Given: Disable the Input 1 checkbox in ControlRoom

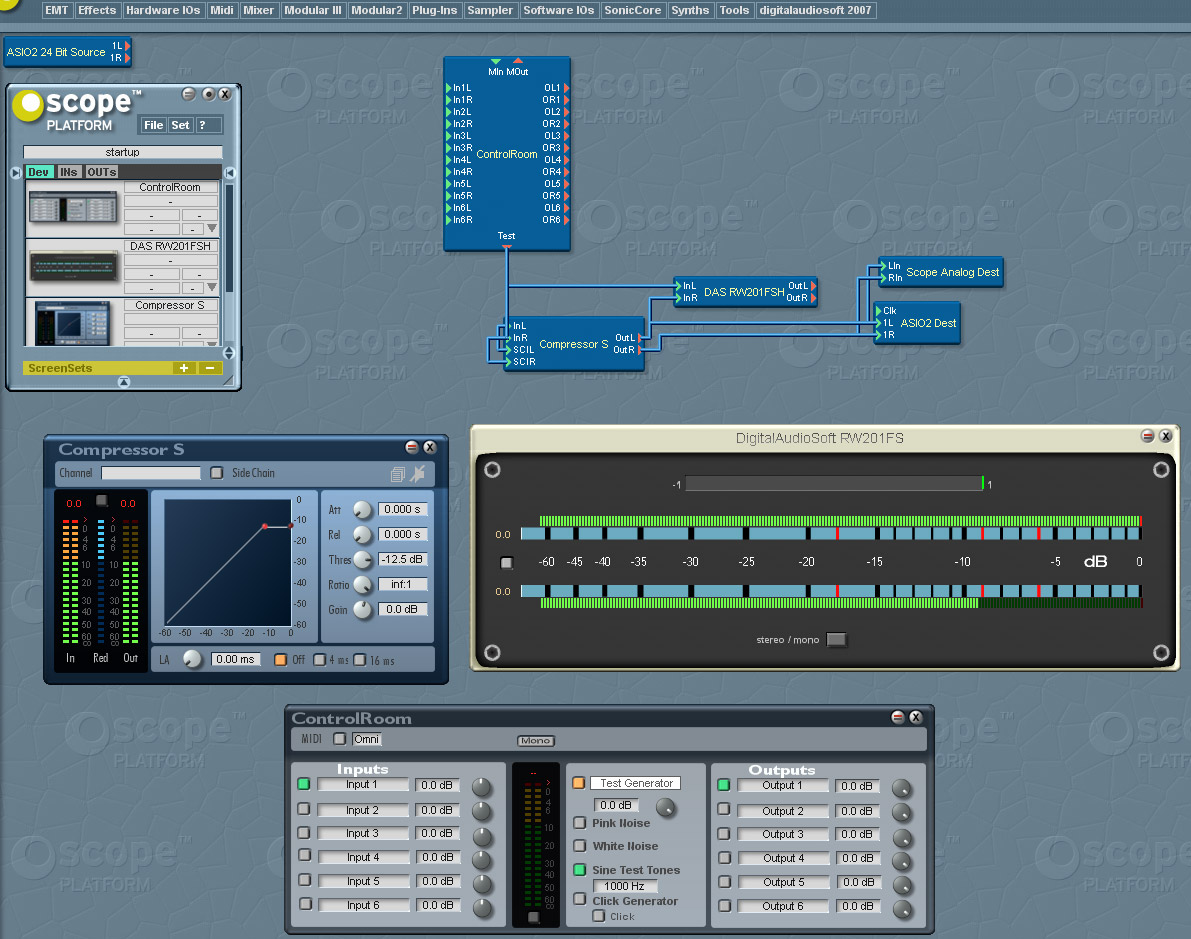Looking at the screenshot, I should pos(304,783).
